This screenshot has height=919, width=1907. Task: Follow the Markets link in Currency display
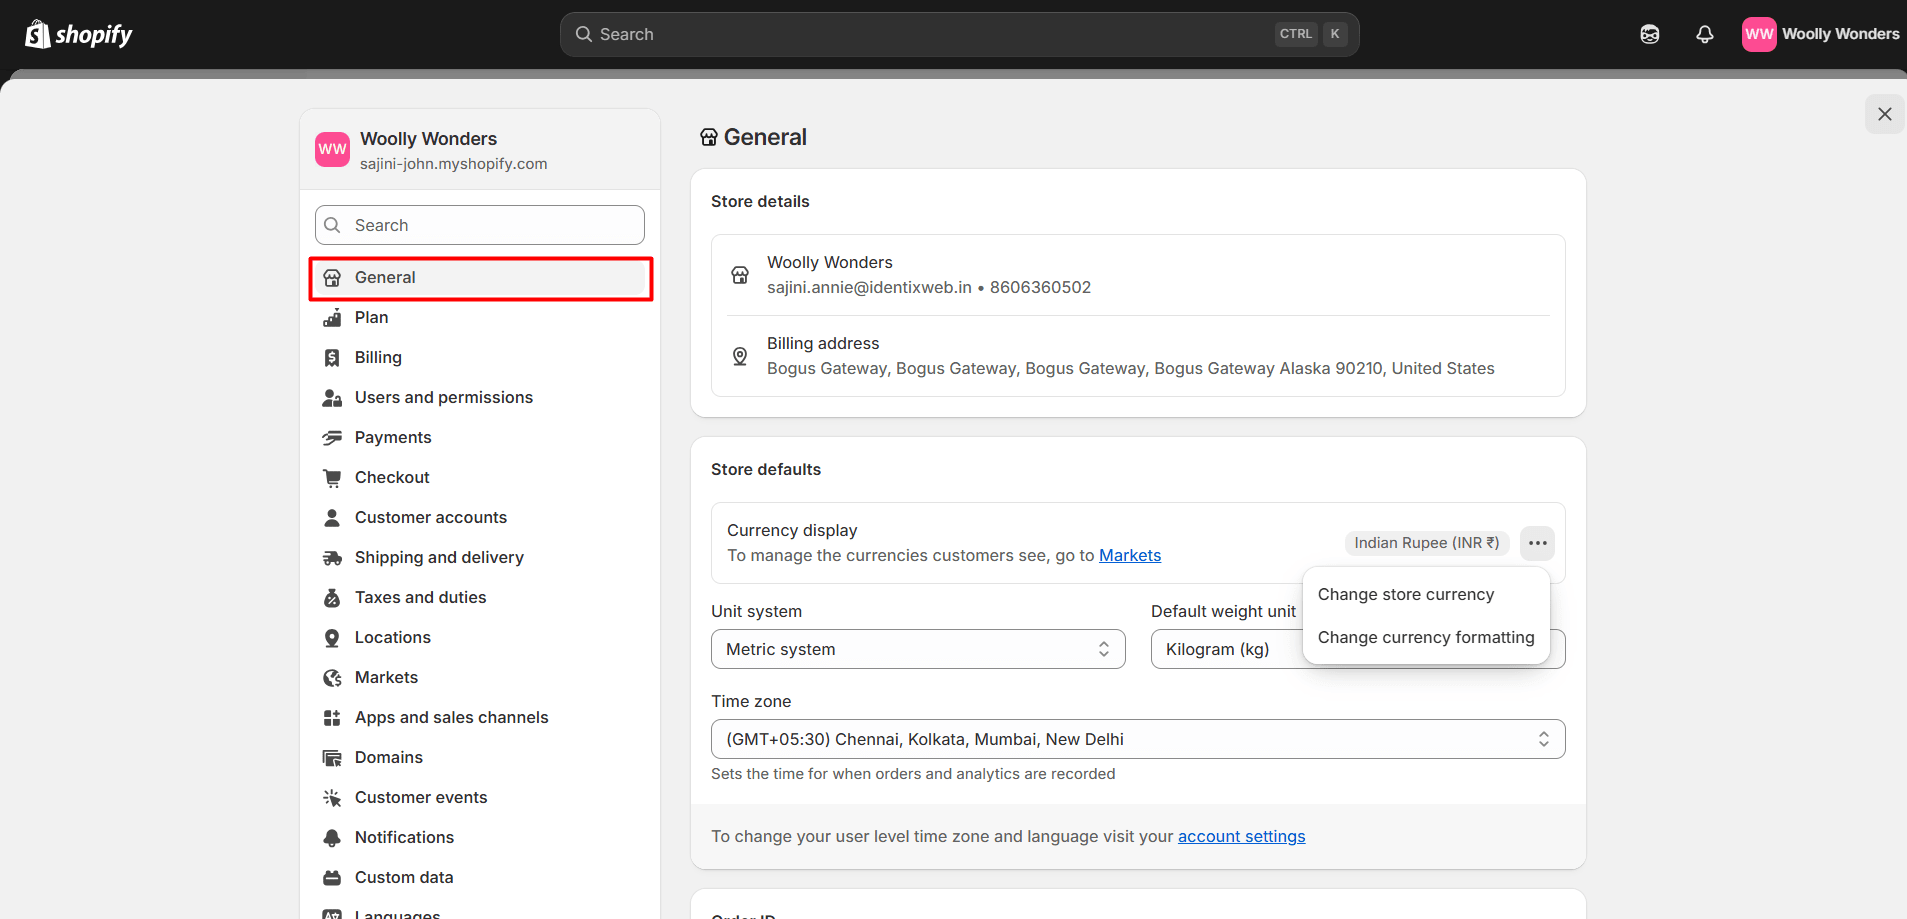point(1130,556)
